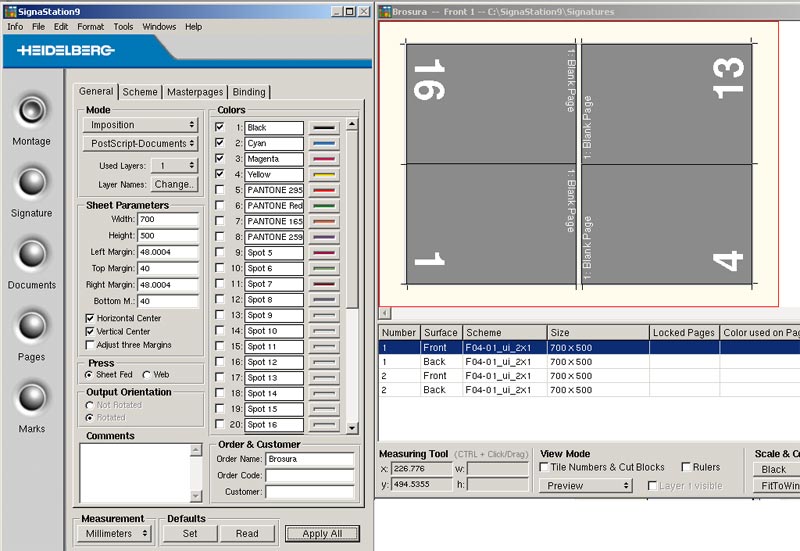This screenshot has height=551, width=800.
Task: Click the Magenta color swatch
Action: [324, 159]
